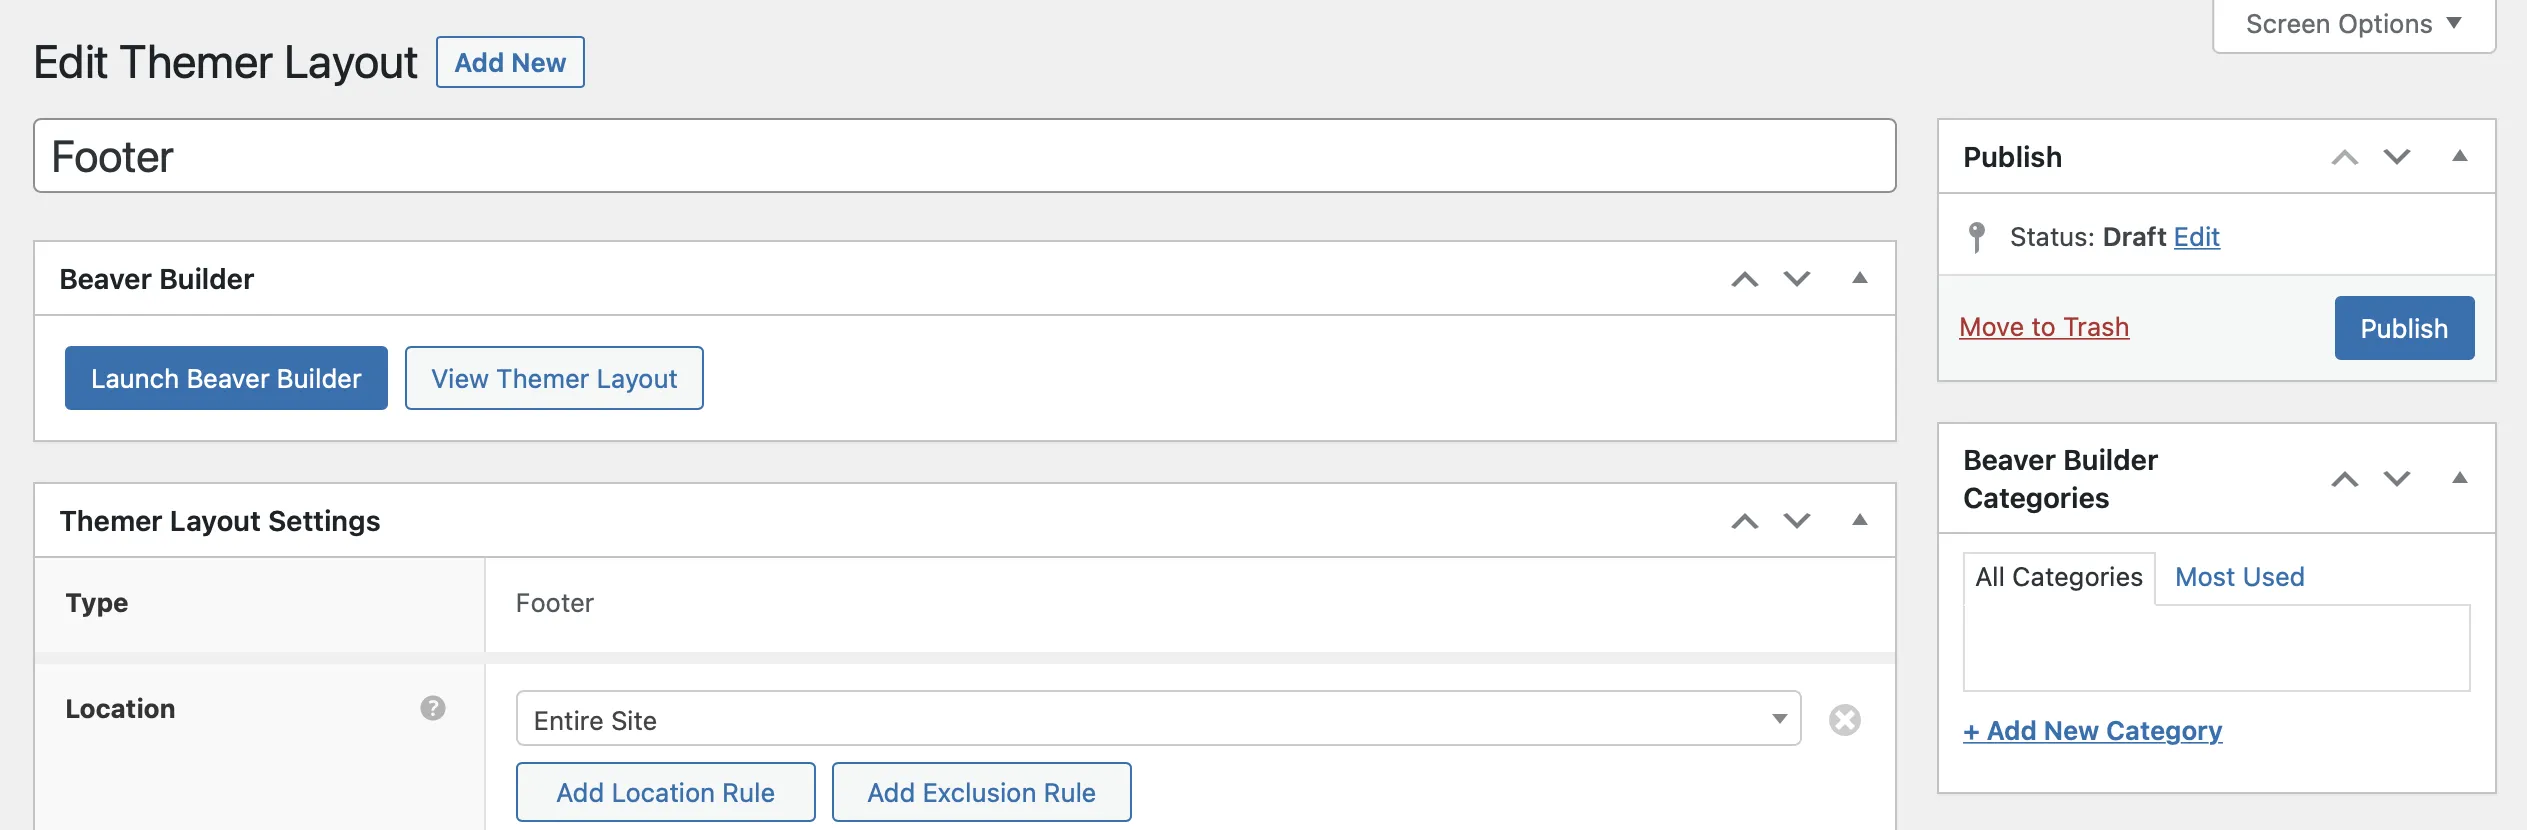2527x830 pixels.
Task: Move the Publish panel up
Action: (2344, 157)
